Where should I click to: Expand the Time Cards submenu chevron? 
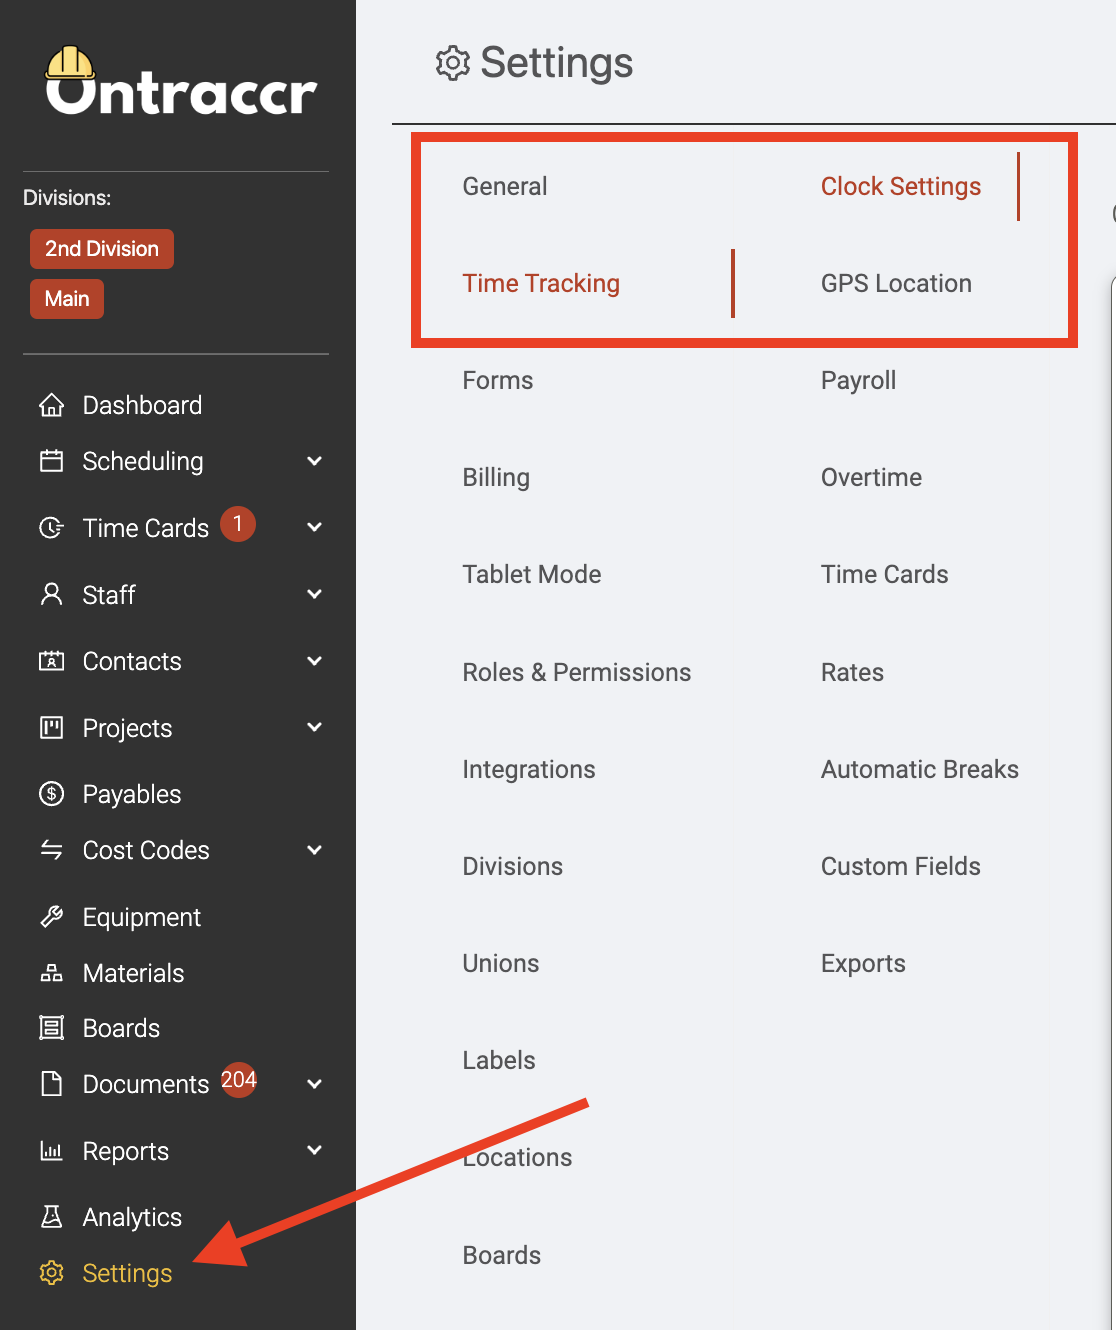point(315,527)
